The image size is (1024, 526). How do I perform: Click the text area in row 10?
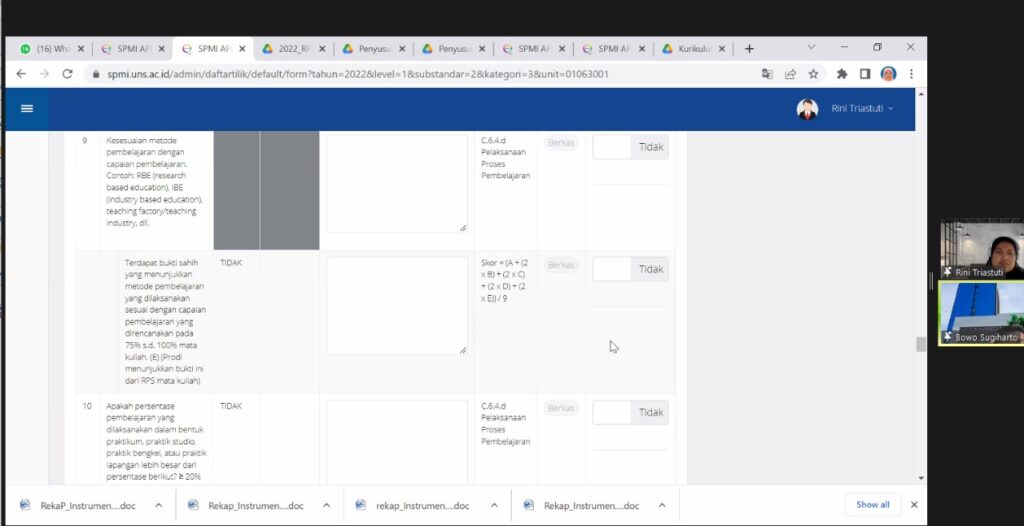397,440
